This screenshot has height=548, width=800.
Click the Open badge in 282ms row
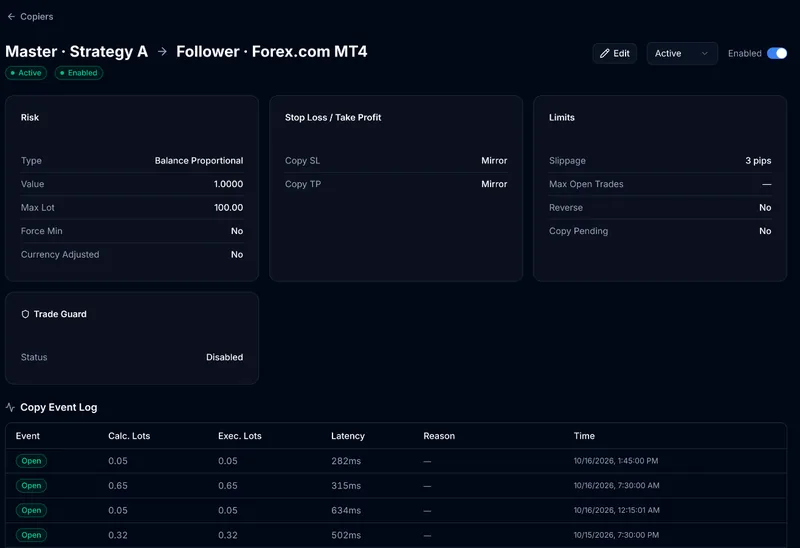click(31, 461)
